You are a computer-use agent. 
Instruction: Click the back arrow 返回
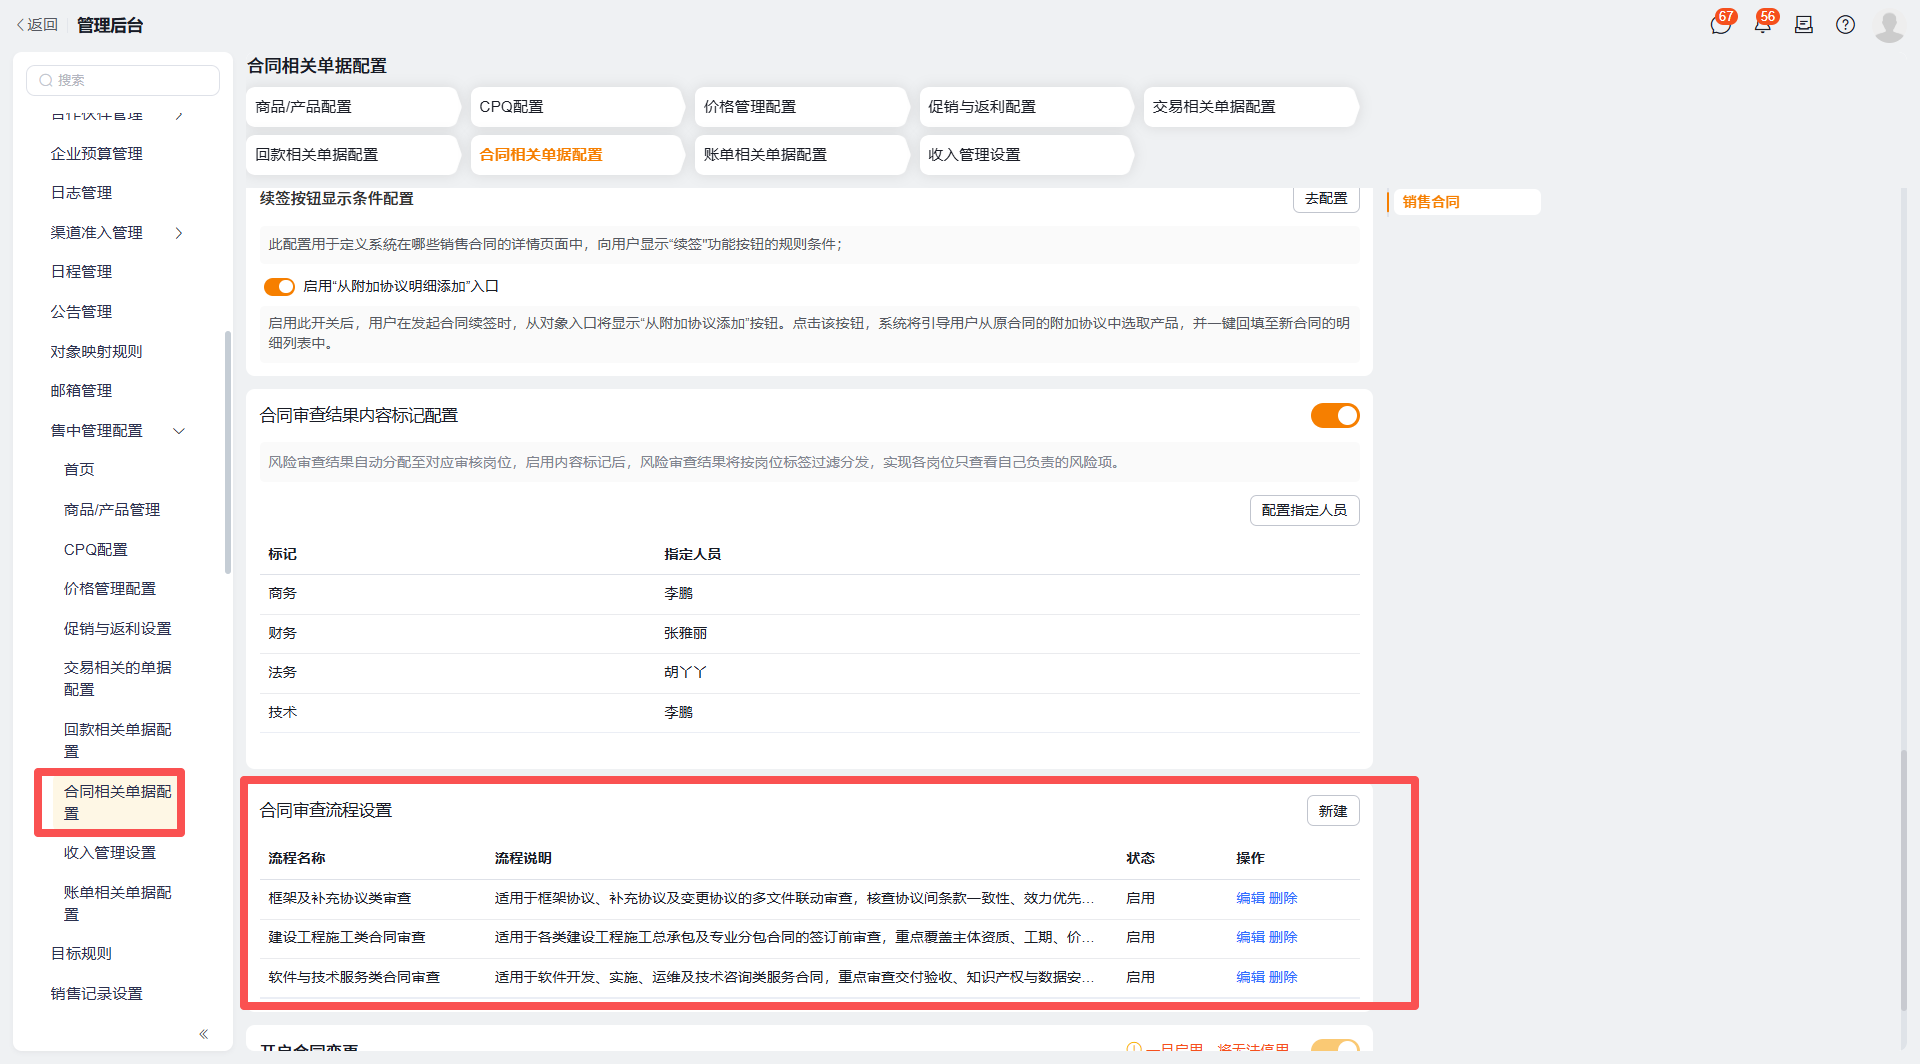point(37,25)
